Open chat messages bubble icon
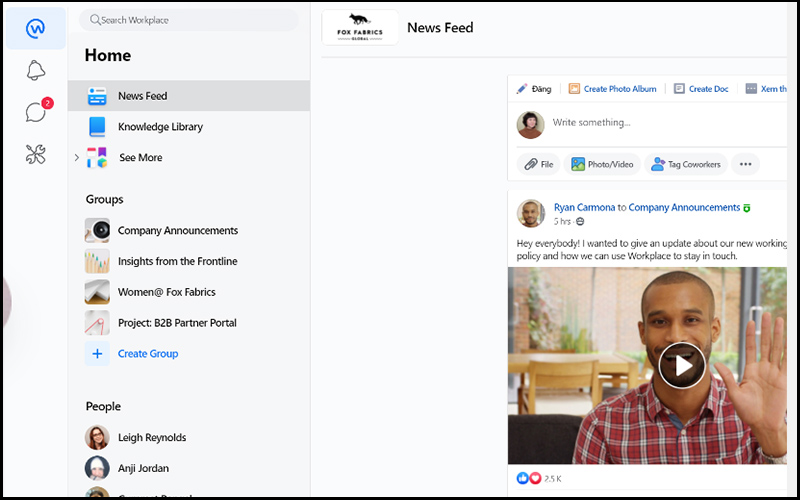Screen dimensions: 800x500 37,111
